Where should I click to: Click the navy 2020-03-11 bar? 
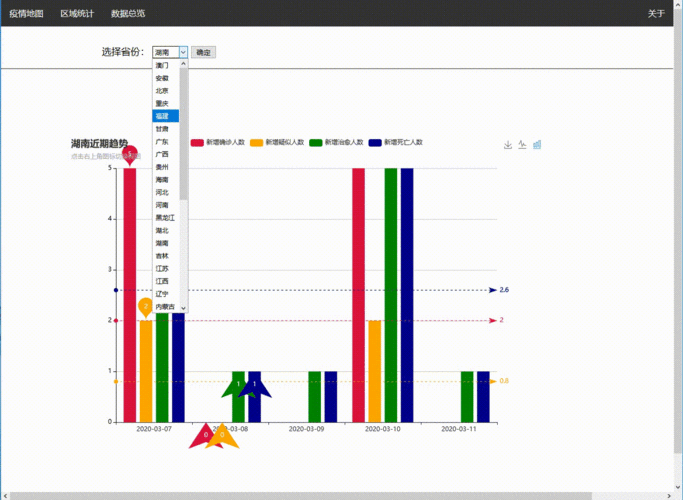click(x=483, y=397)
